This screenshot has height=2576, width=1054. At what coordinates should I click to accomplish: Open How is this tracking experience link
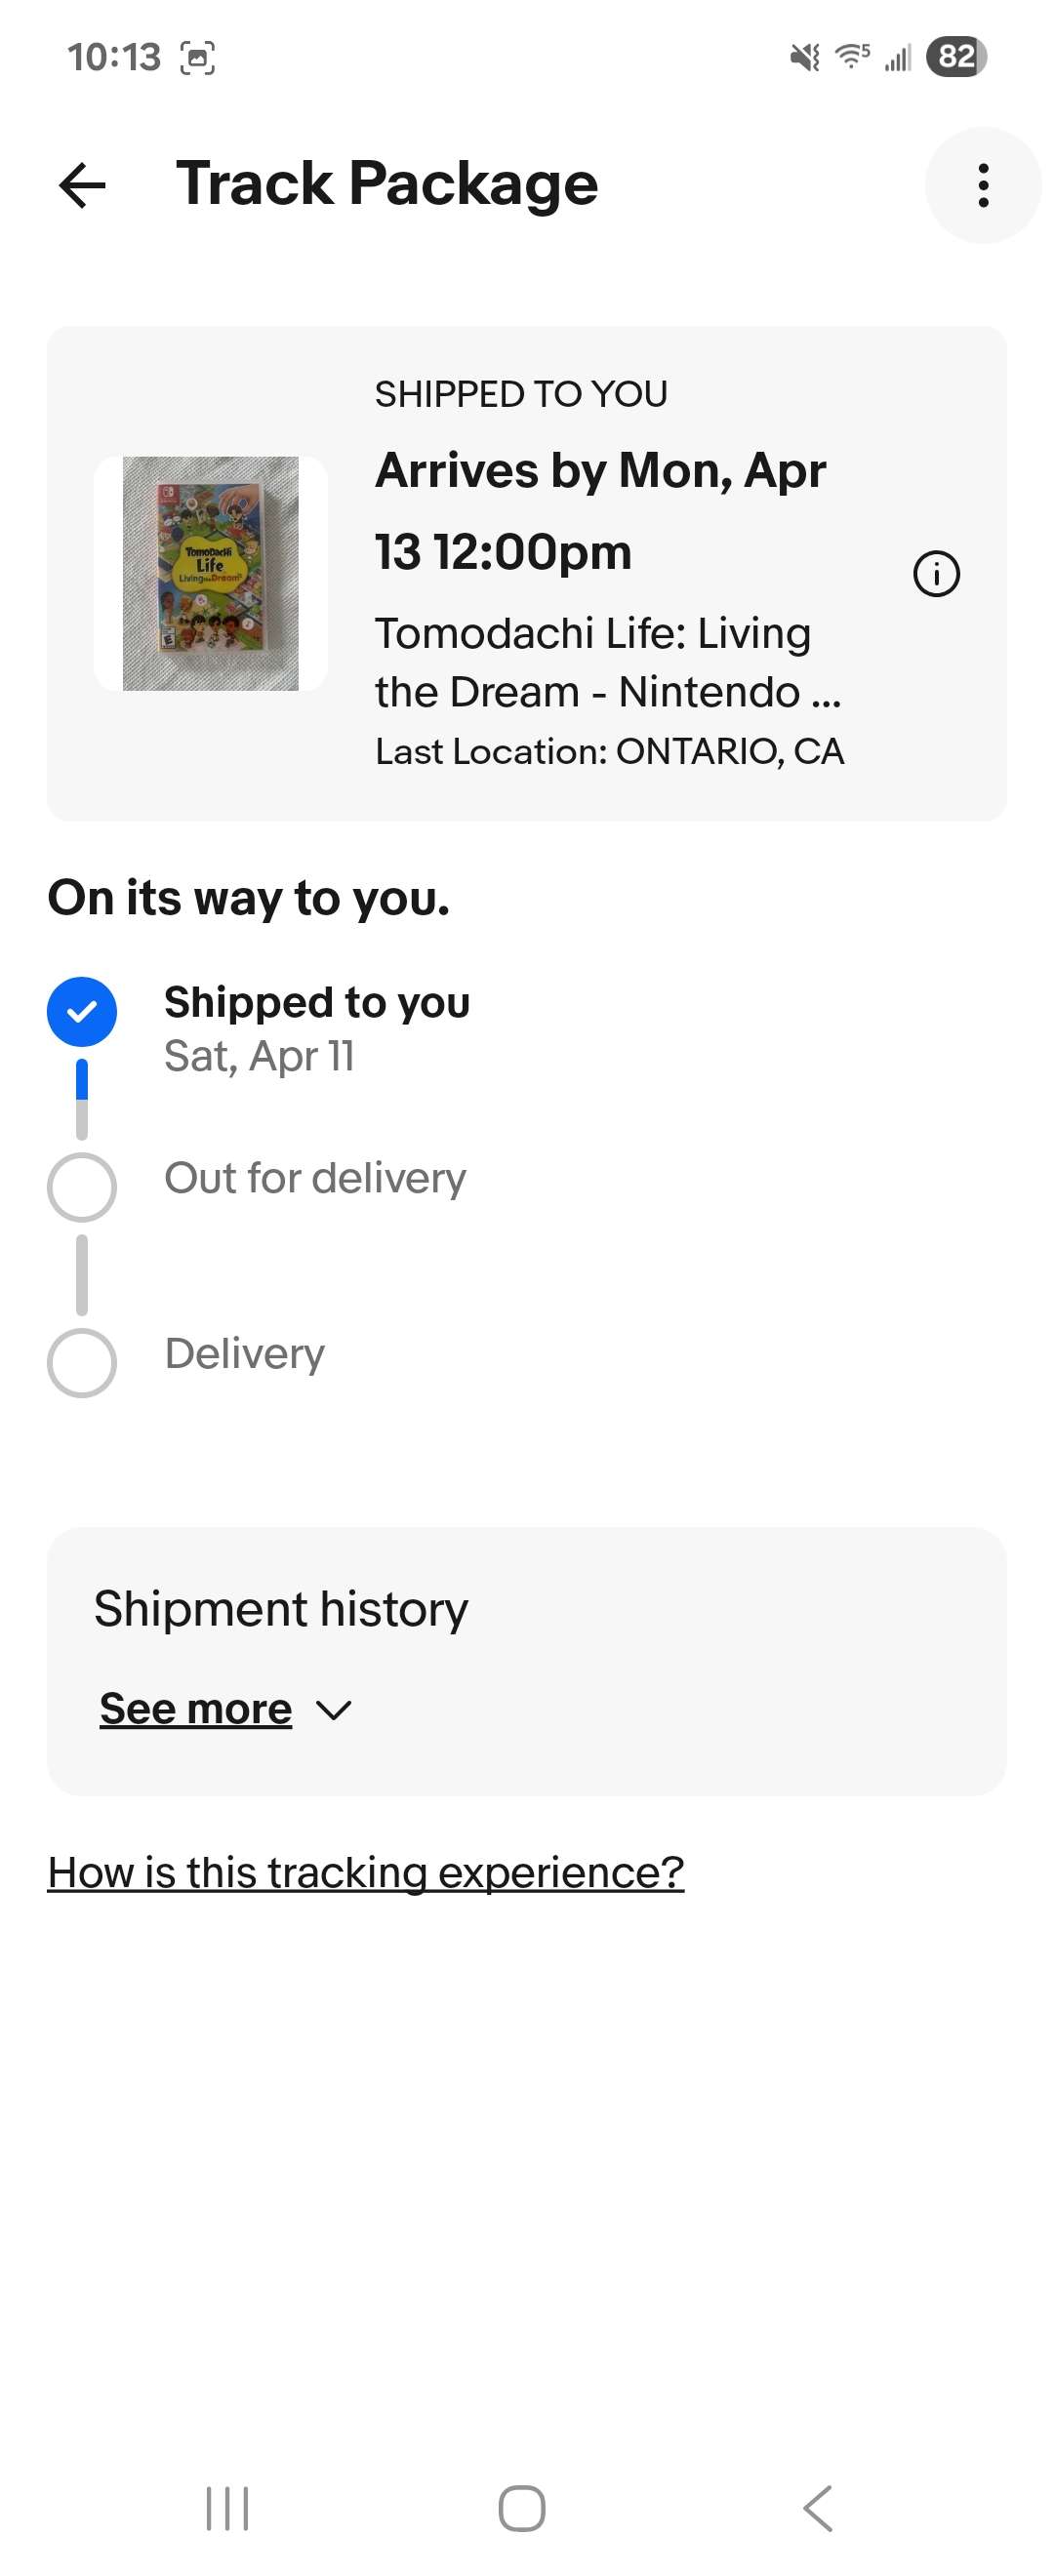pyautogui.click(x=366, y=1871)
